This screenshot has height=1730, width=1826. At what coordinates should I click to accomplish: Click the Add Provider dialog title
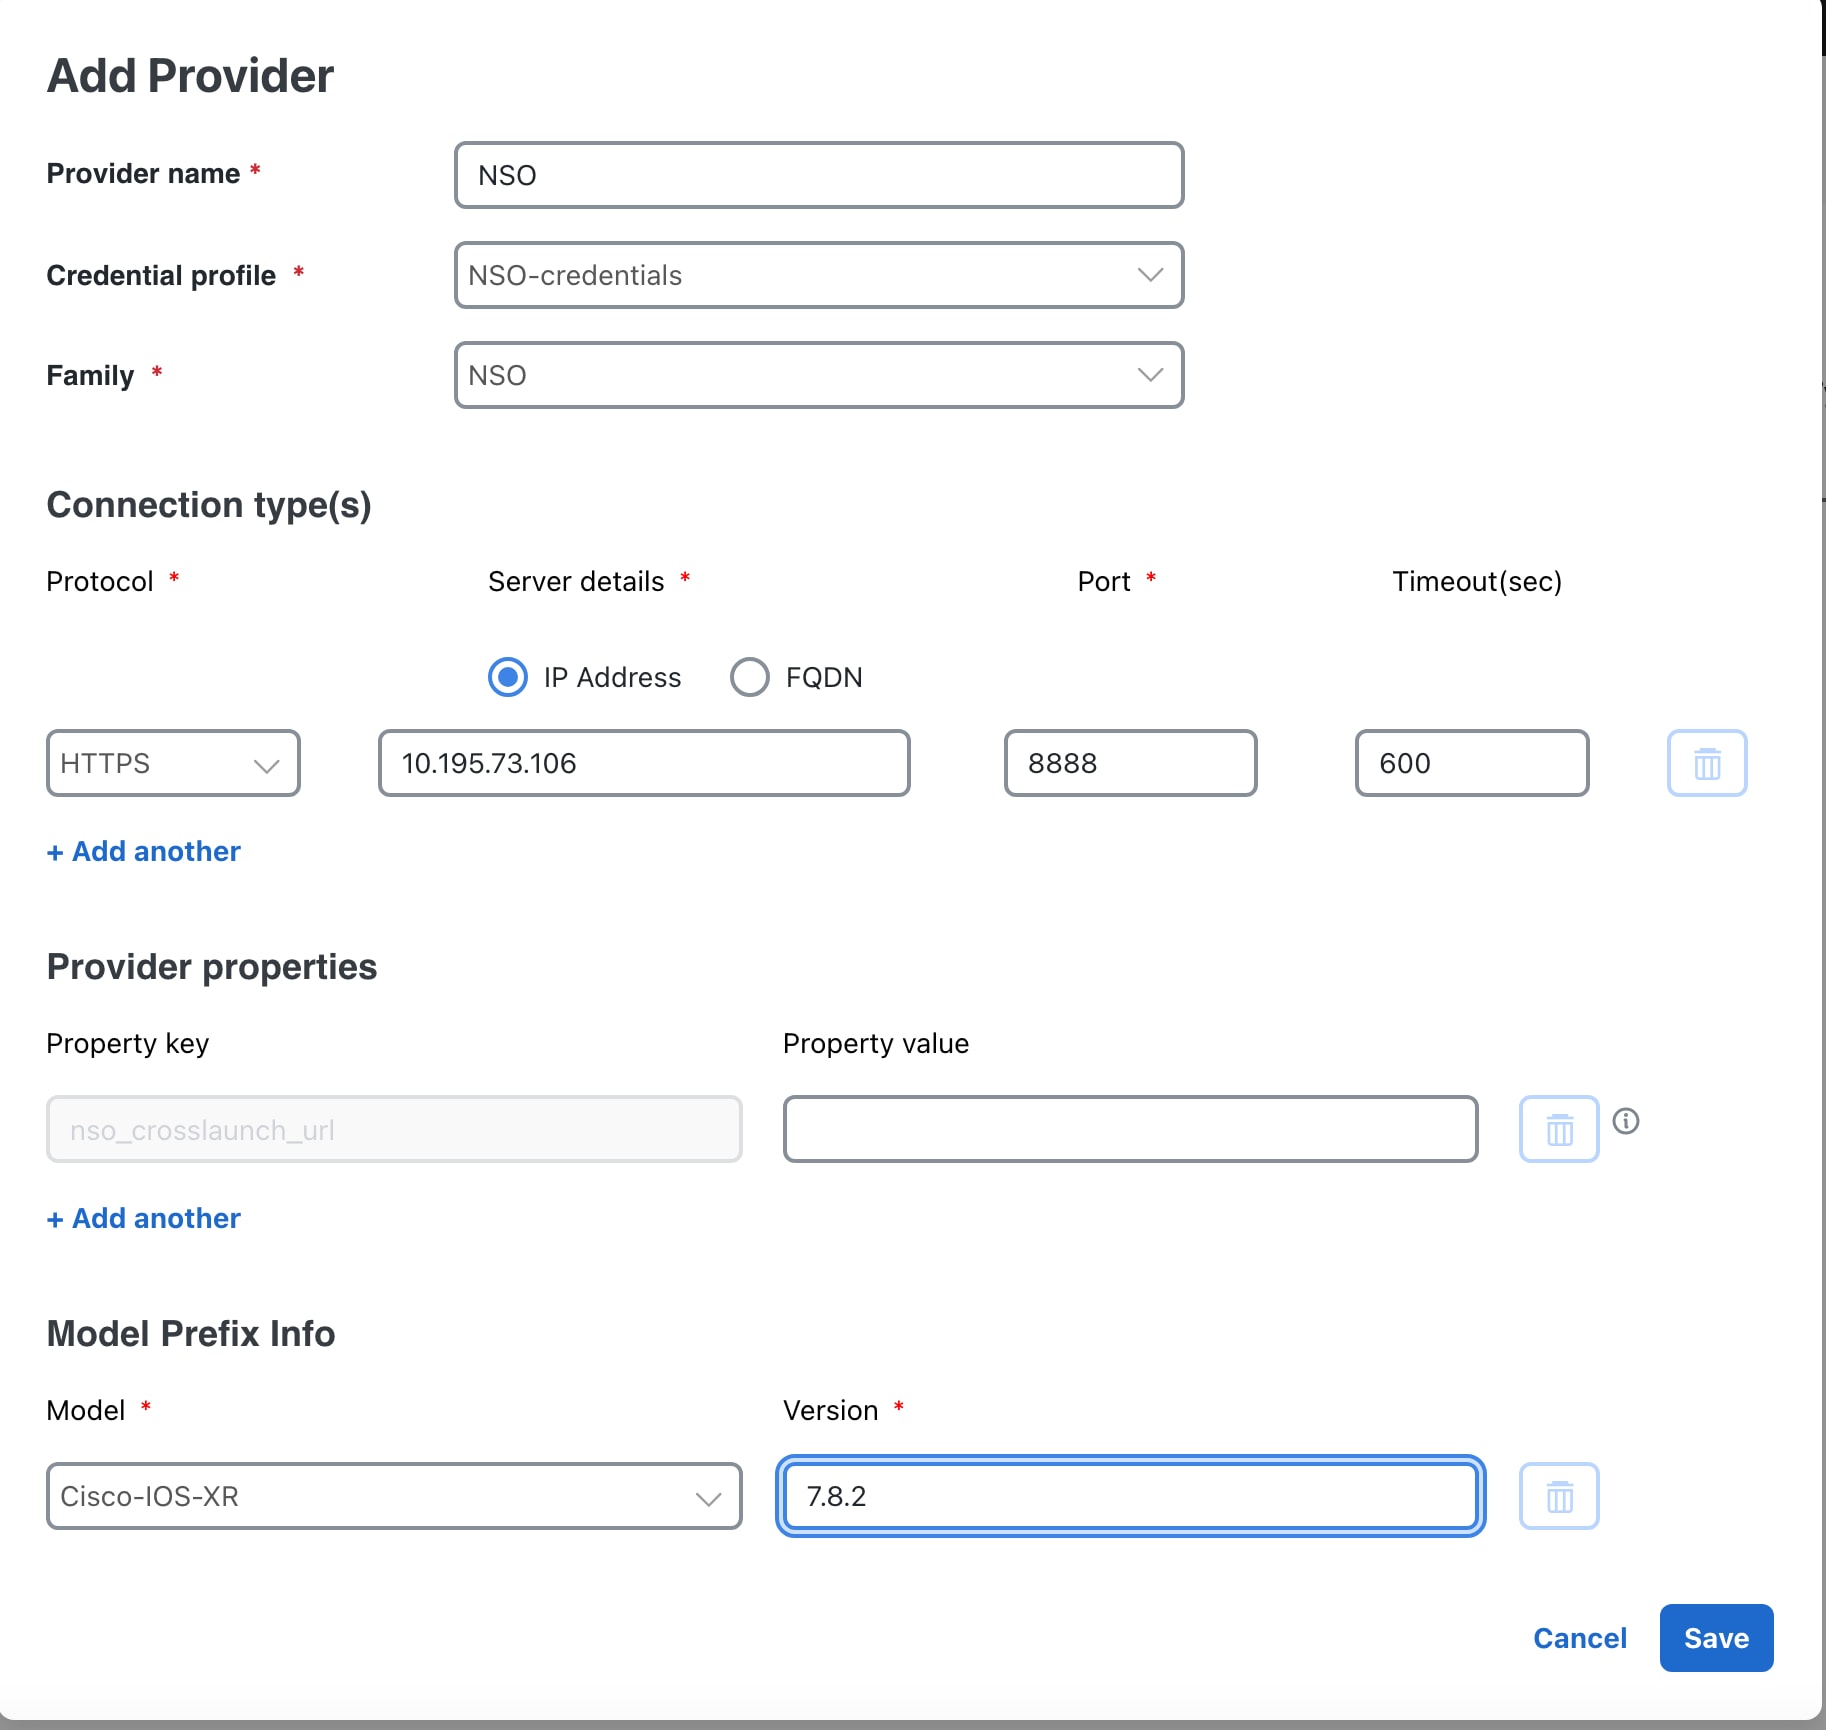[190, 76]
